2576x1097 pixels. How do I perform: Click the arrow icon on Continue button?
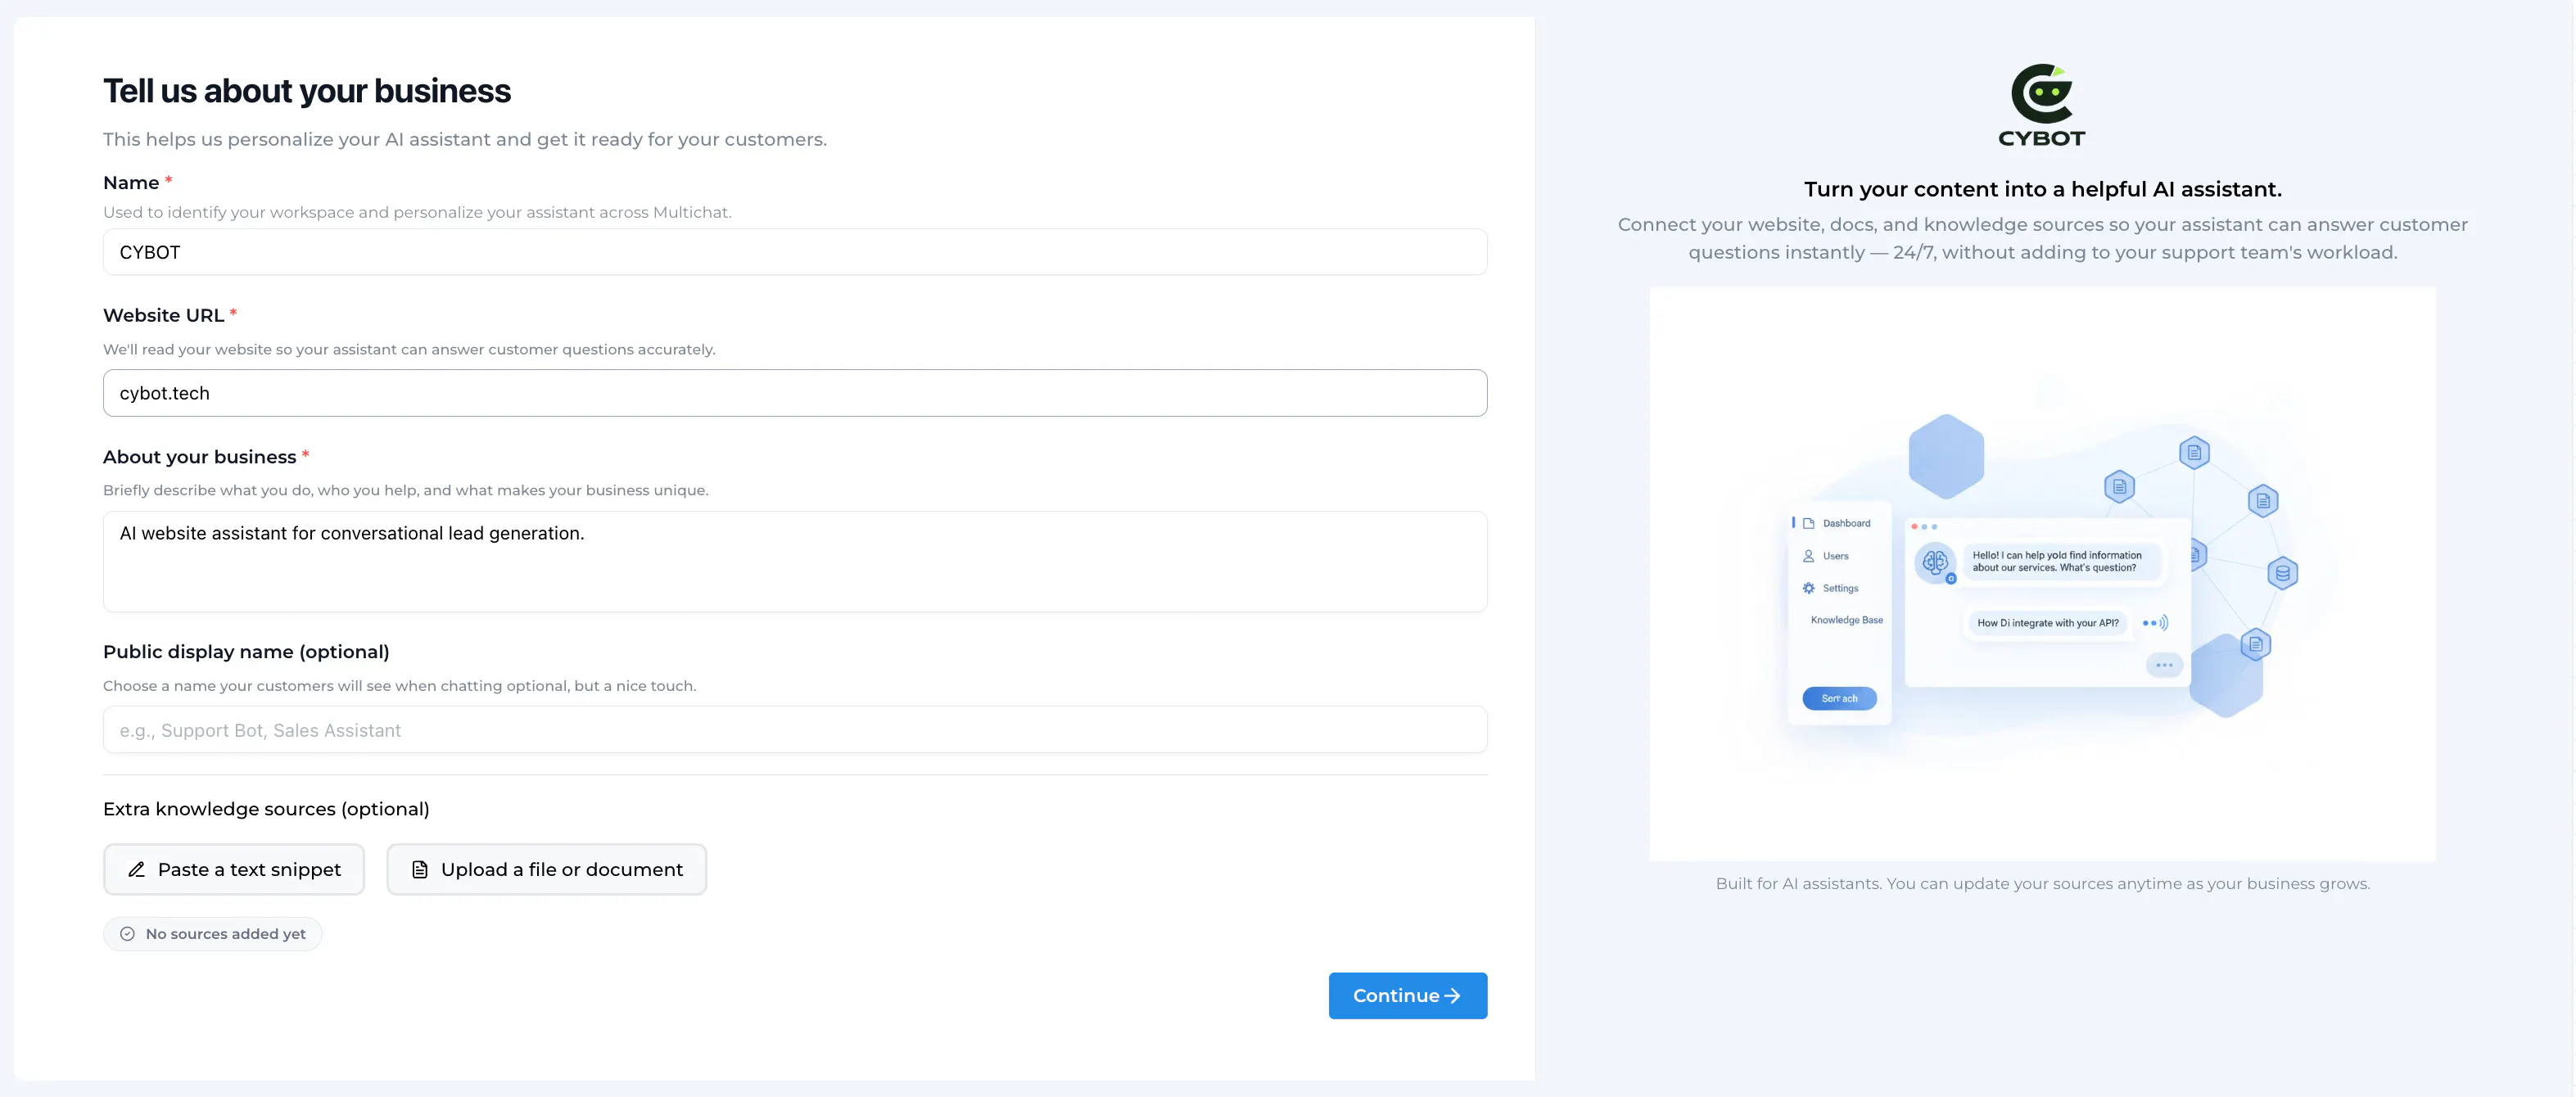[x=1453, y=996]
